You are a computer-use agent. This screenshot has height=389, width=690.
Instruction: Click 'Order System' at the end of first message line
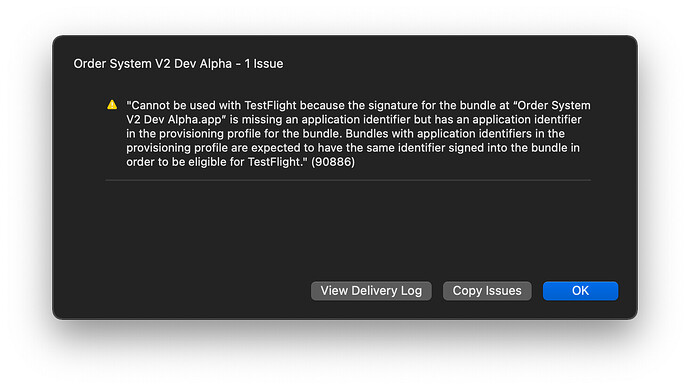(x=554, y=106)
